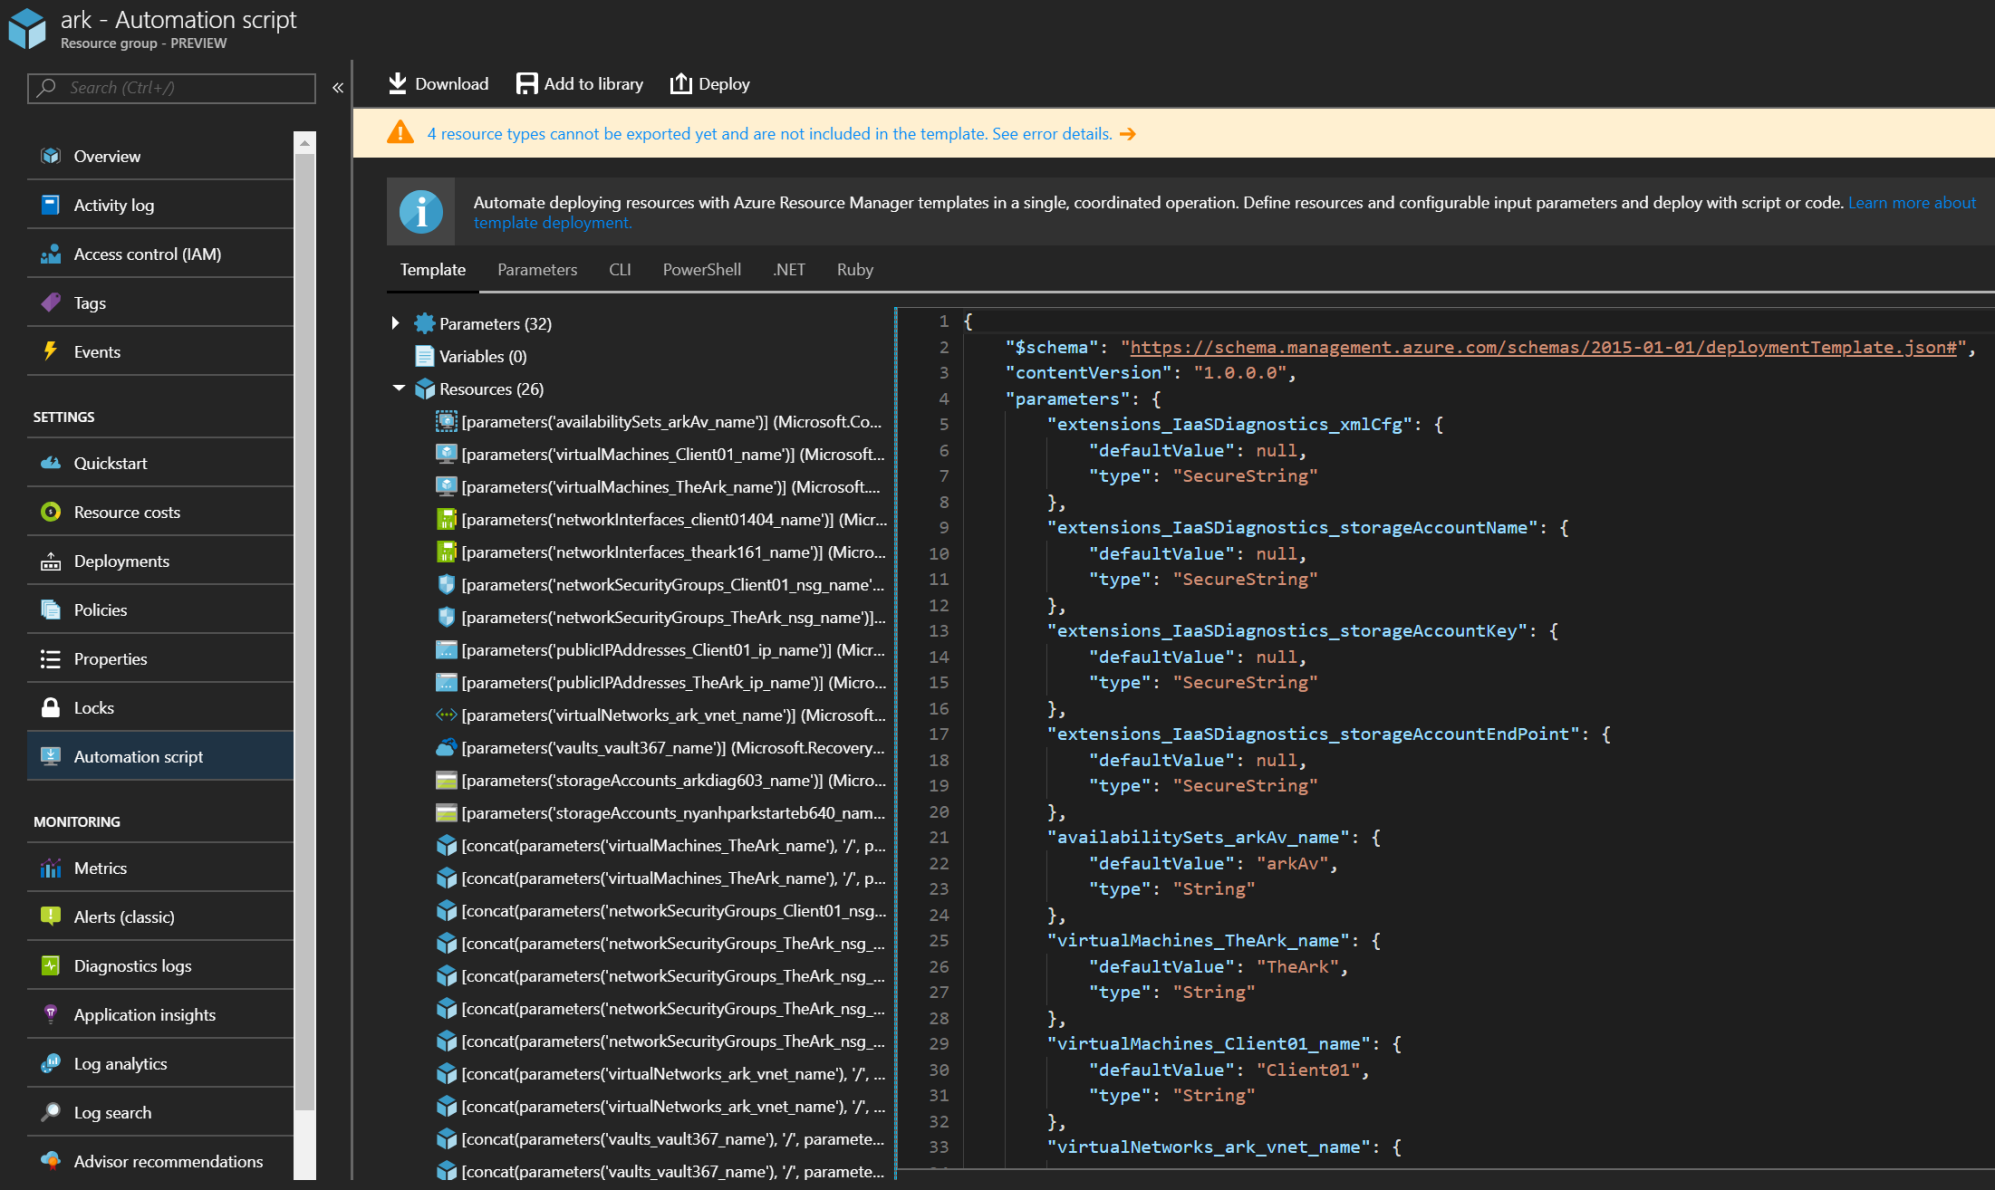Click "arkAv" default value in code
The height and width of the screenshot is (1190, 1995).
[1292, 864]
